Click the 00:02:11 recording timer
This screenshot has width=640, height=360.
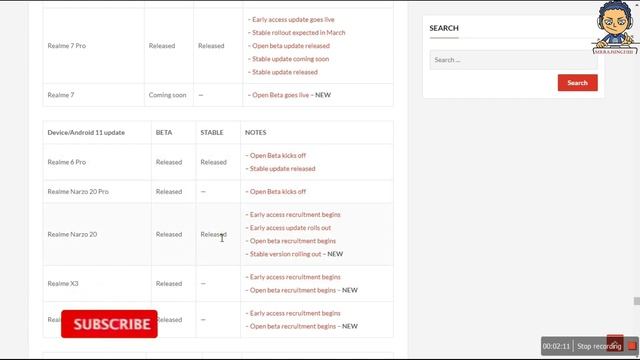click(556, 346)
